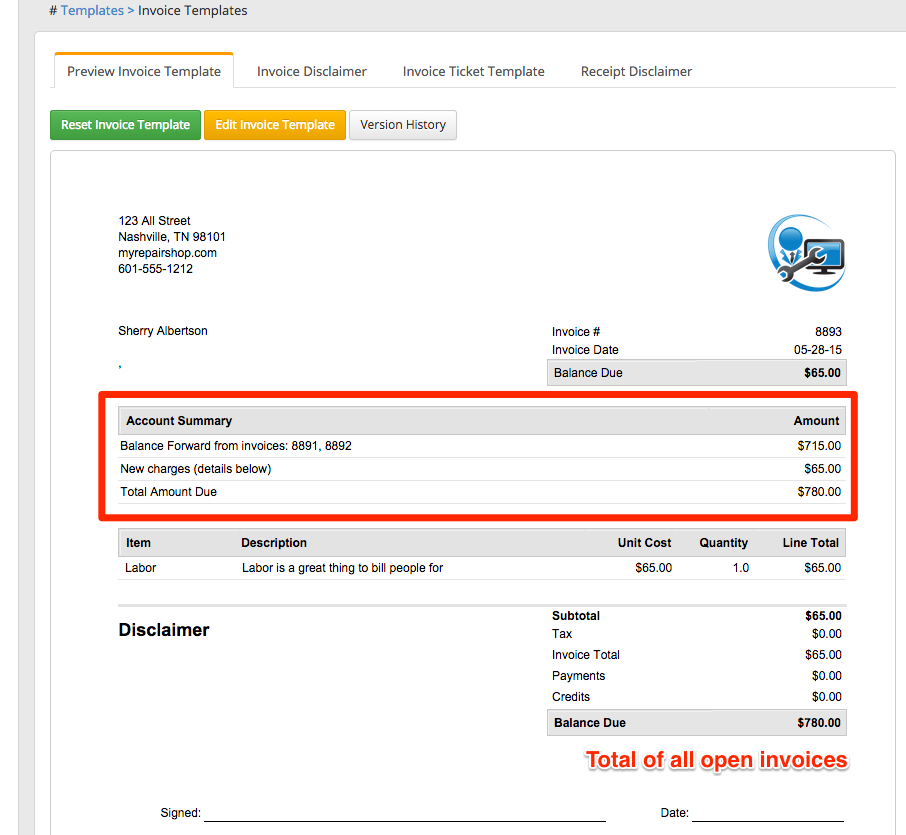Open the Invoice Ticket Template tab
906x835 pixels.
pyautogui.click(x=473, y=71)
